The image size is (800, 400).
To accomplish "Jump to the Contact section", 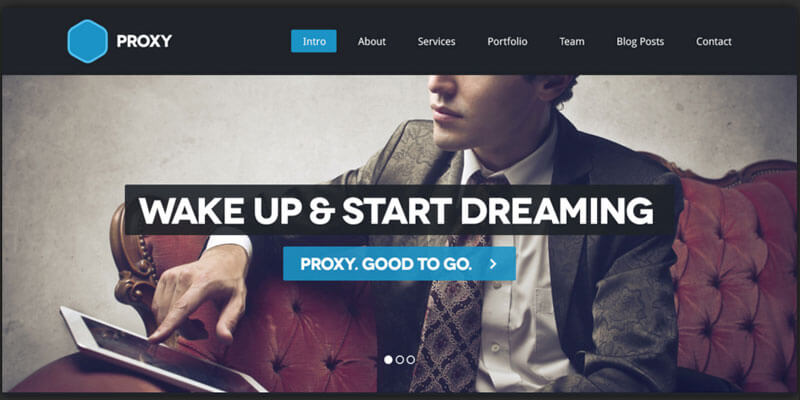I will (x=713, y=41).
